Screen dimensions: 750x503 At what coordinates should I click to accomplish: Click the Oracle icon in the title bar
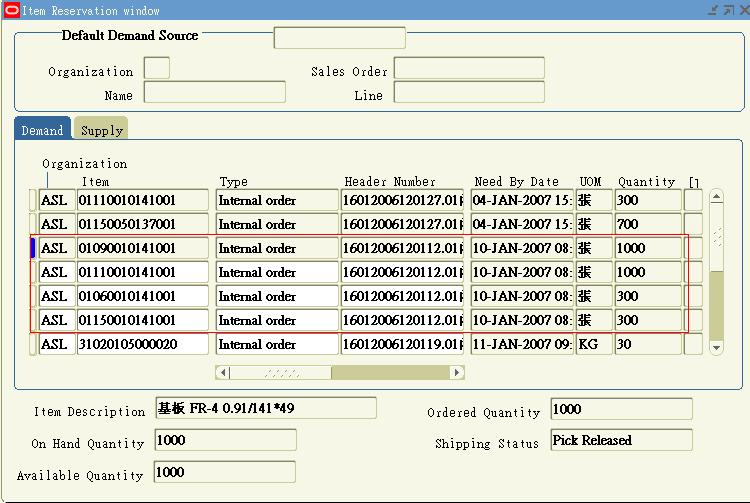[x=11, y=10]
